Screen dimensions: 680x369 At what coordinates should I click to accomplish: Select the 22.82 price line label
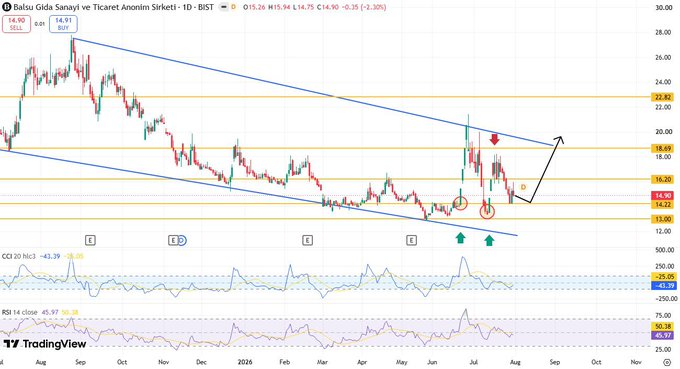663,97
